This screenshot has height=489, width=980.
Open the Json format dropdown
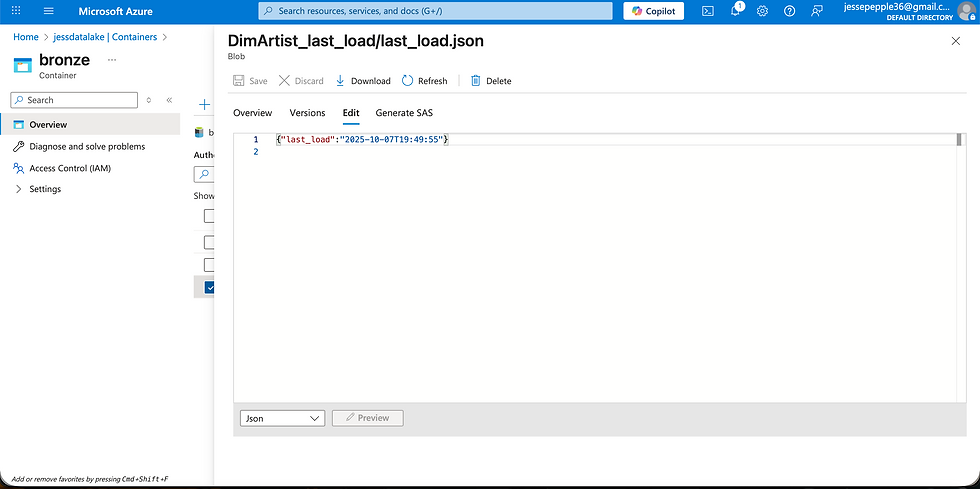[x=282, y=418]
